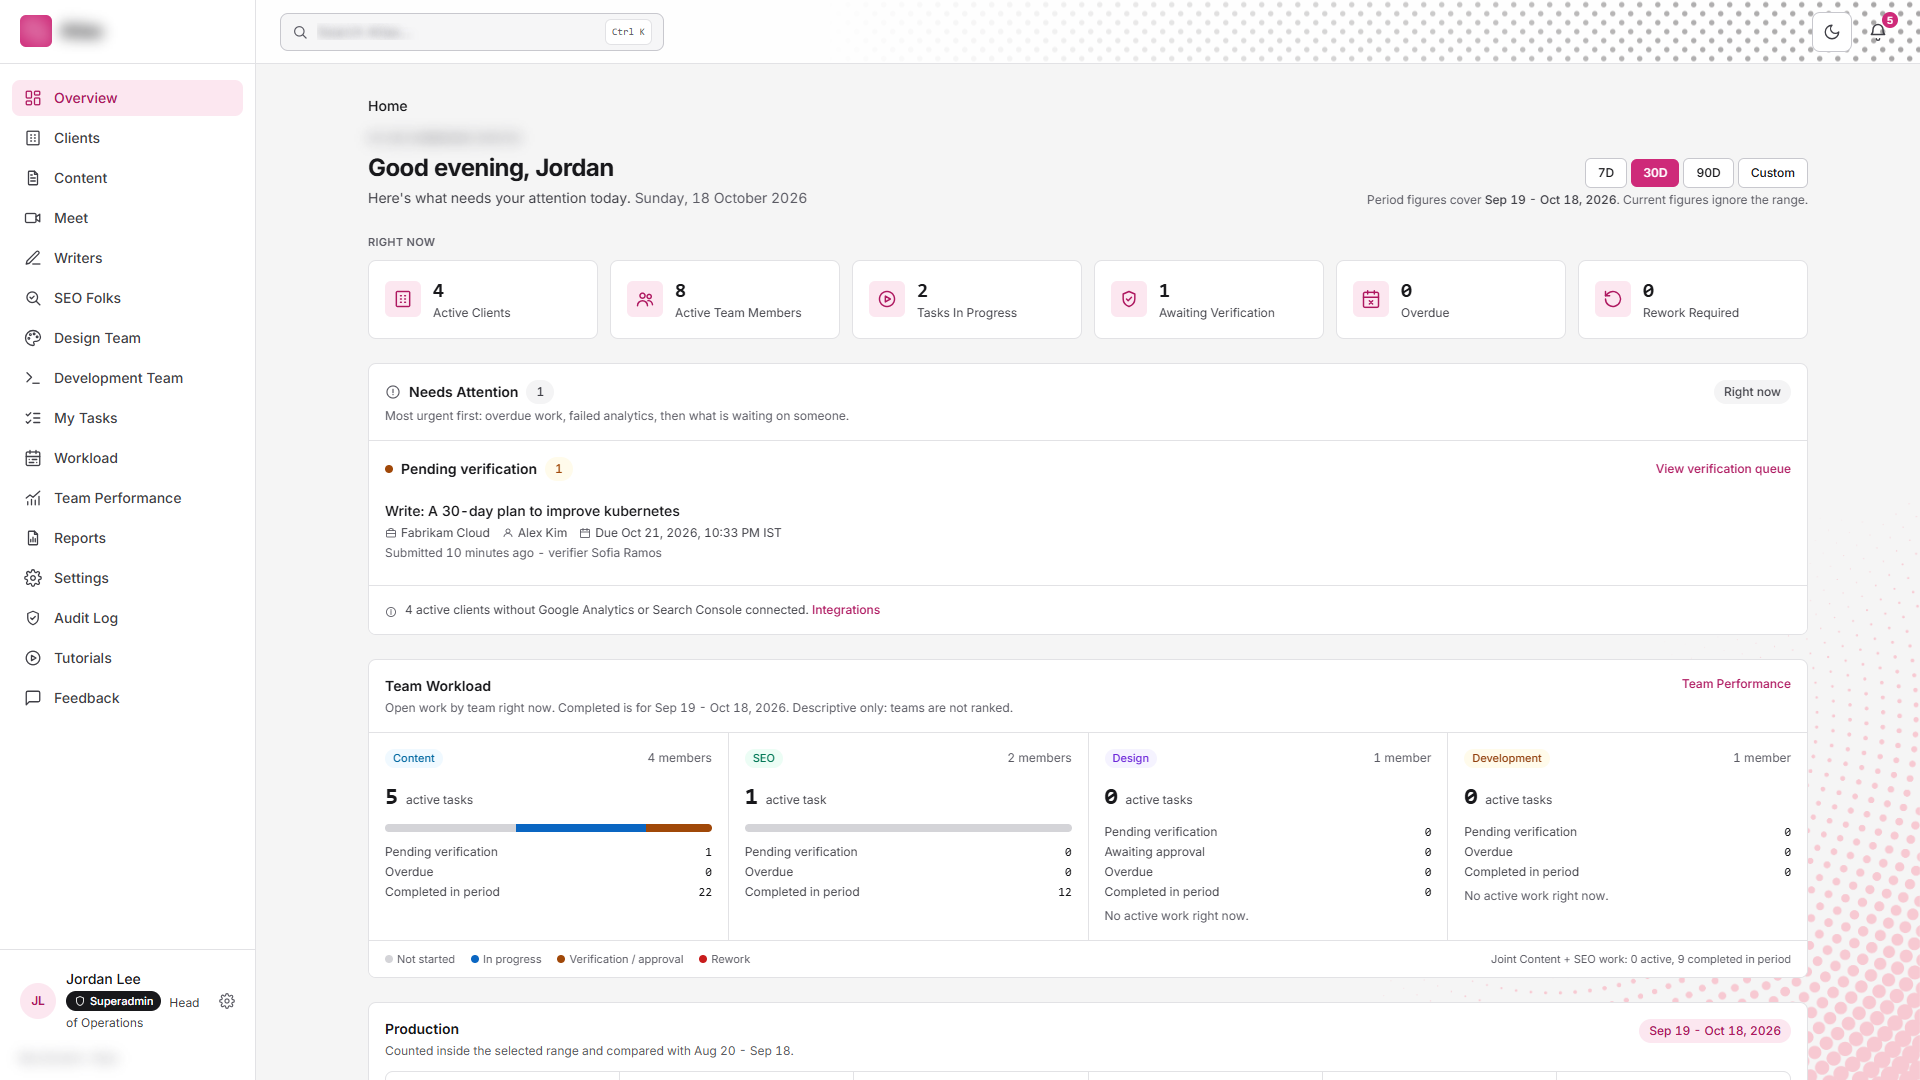This screenshot has width=1920, height=1080.
Task: Select the 7D time range
Action: point(1606,173)
